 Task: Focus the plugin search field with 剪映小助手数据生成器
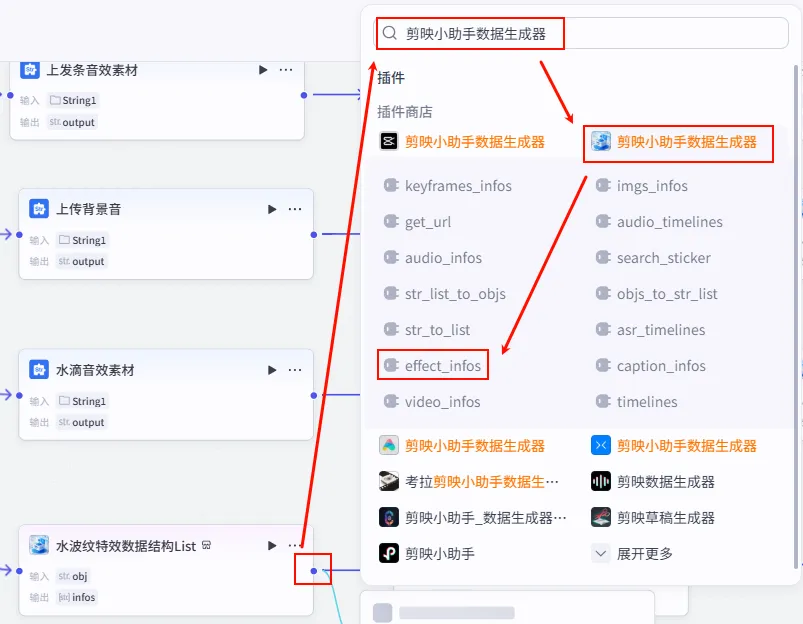coord(581,33)
